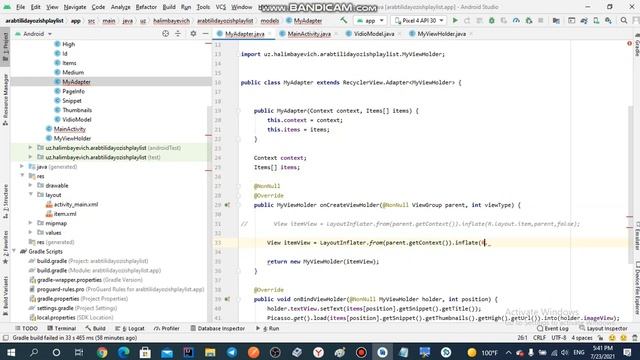Open the Event Log
The image size is (640, 360).
coord(553,328)
